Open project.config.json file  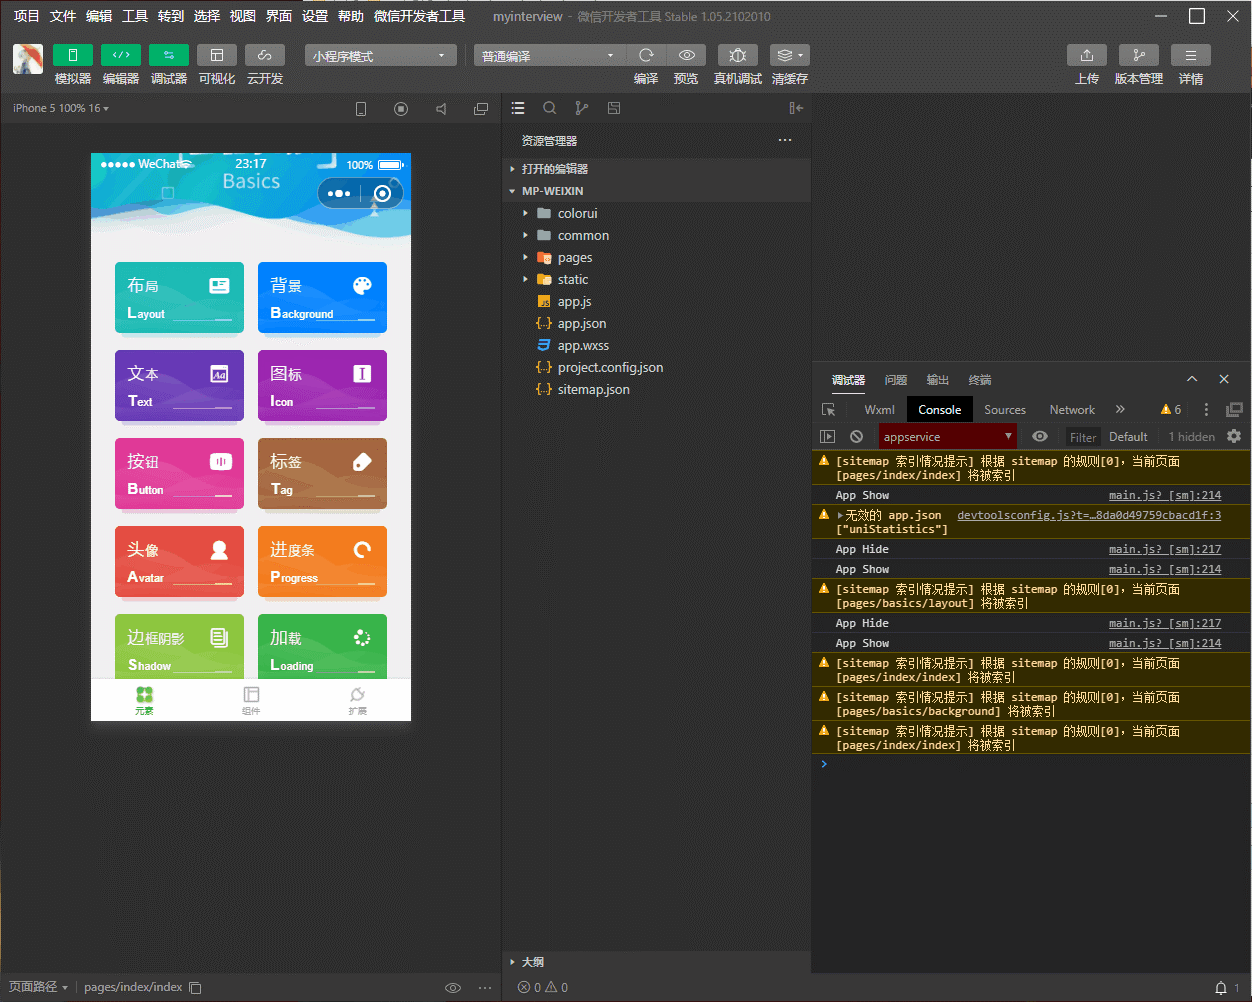(x=656, y=367)
